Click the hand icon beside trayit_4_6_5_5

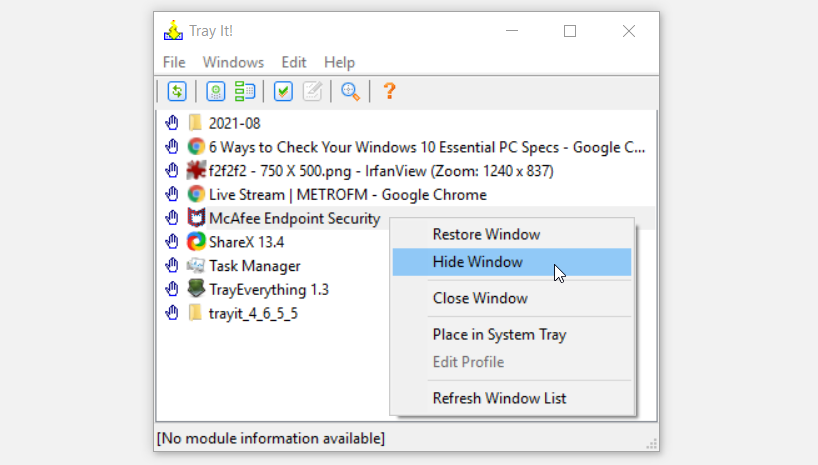pos(172,313)
